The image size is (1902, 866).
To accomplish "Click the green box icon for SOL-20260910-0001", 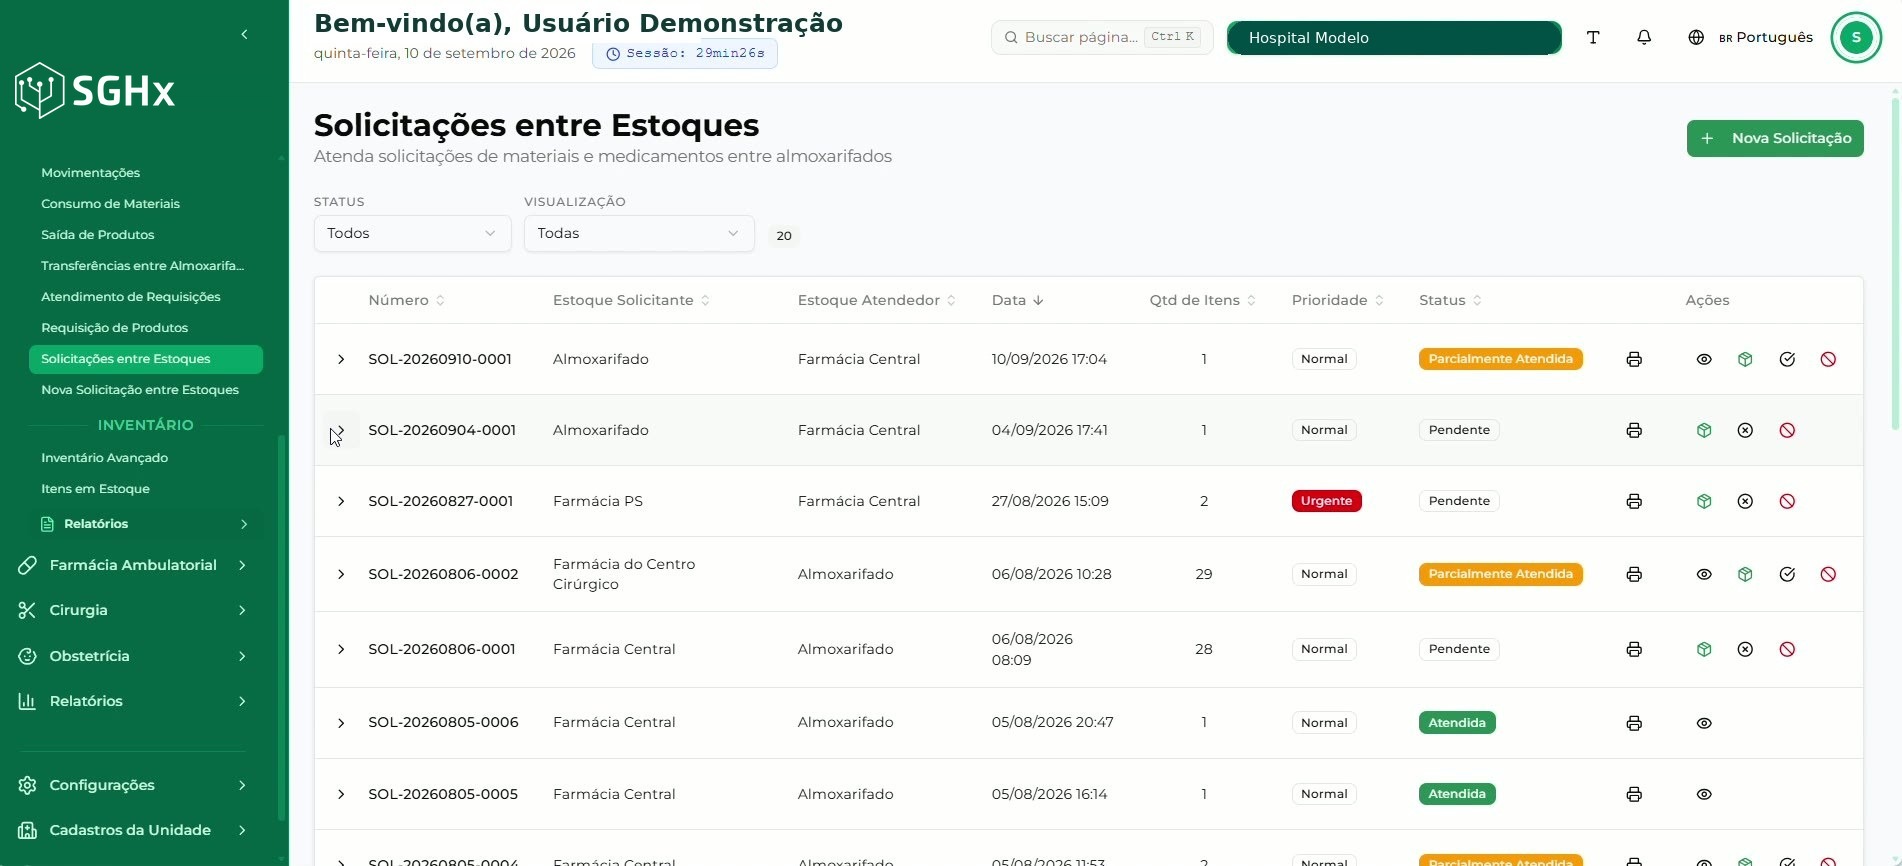I will [1745, 359].
